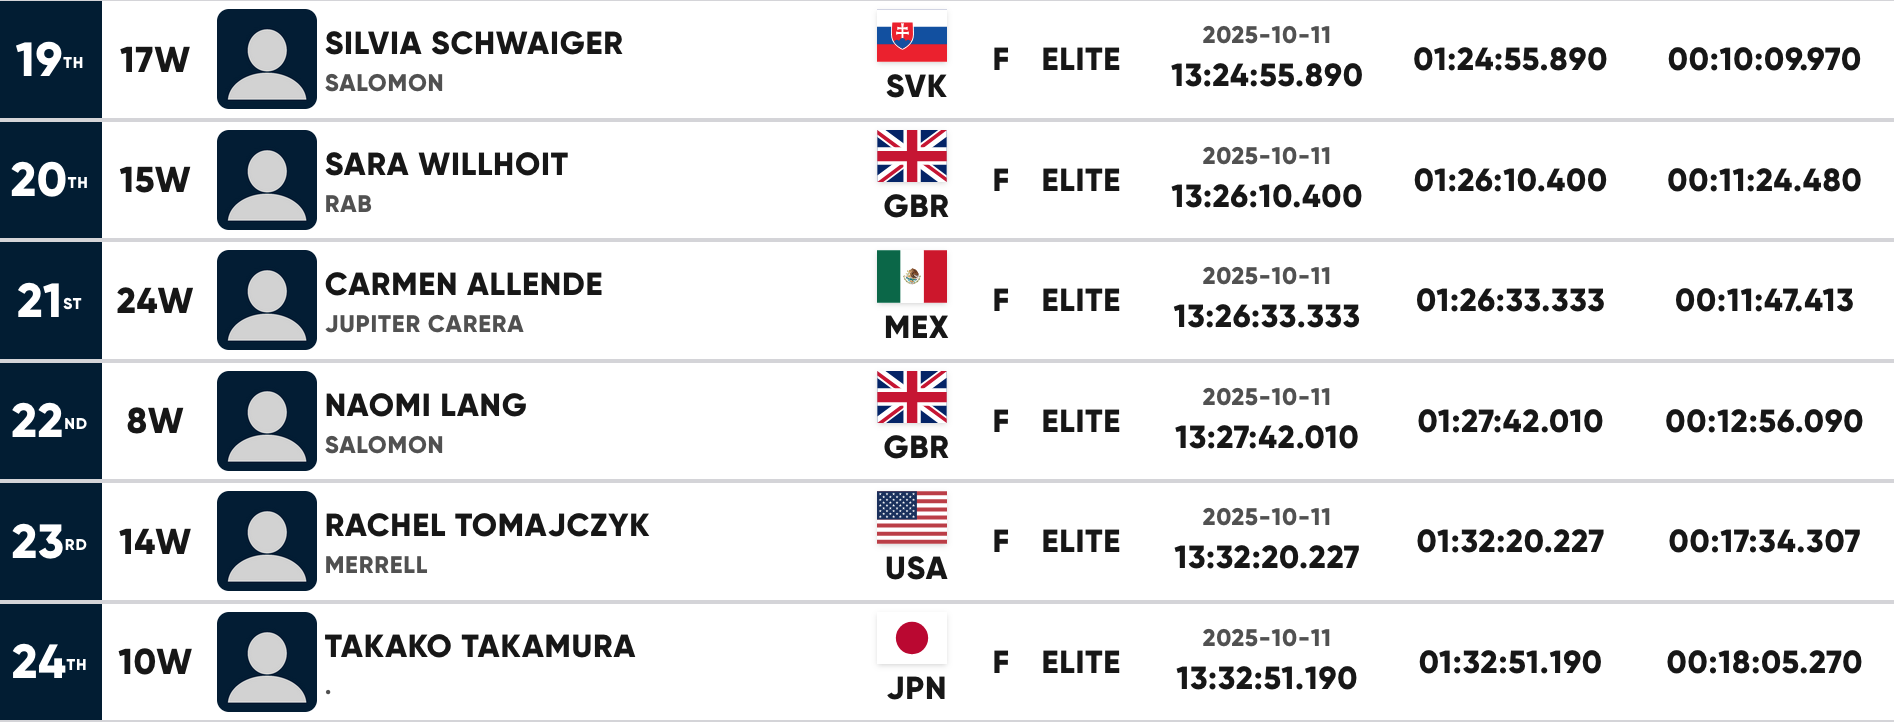Screen dimensions: 1894x722
Task: Click the Mexico flag icon
Action: [x=911, y=277]
